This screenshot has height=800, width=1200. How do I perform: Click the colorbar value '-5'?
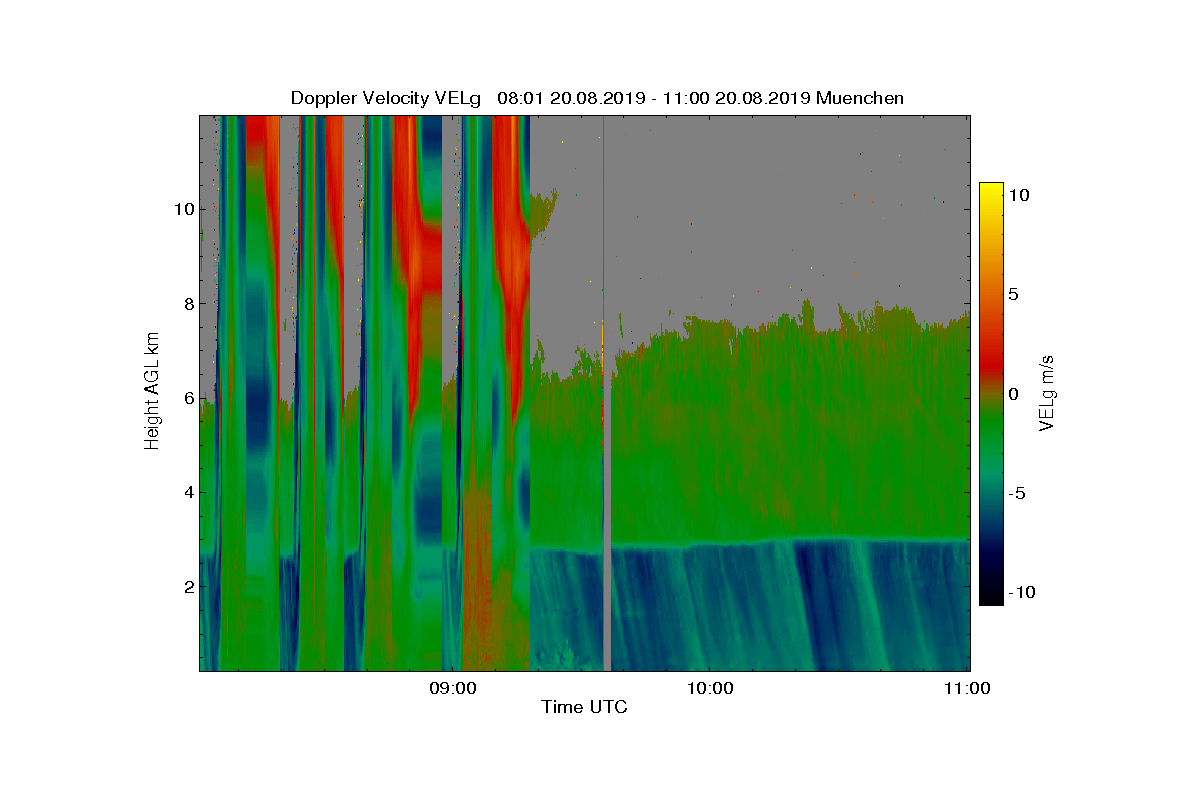point(1016,493)
